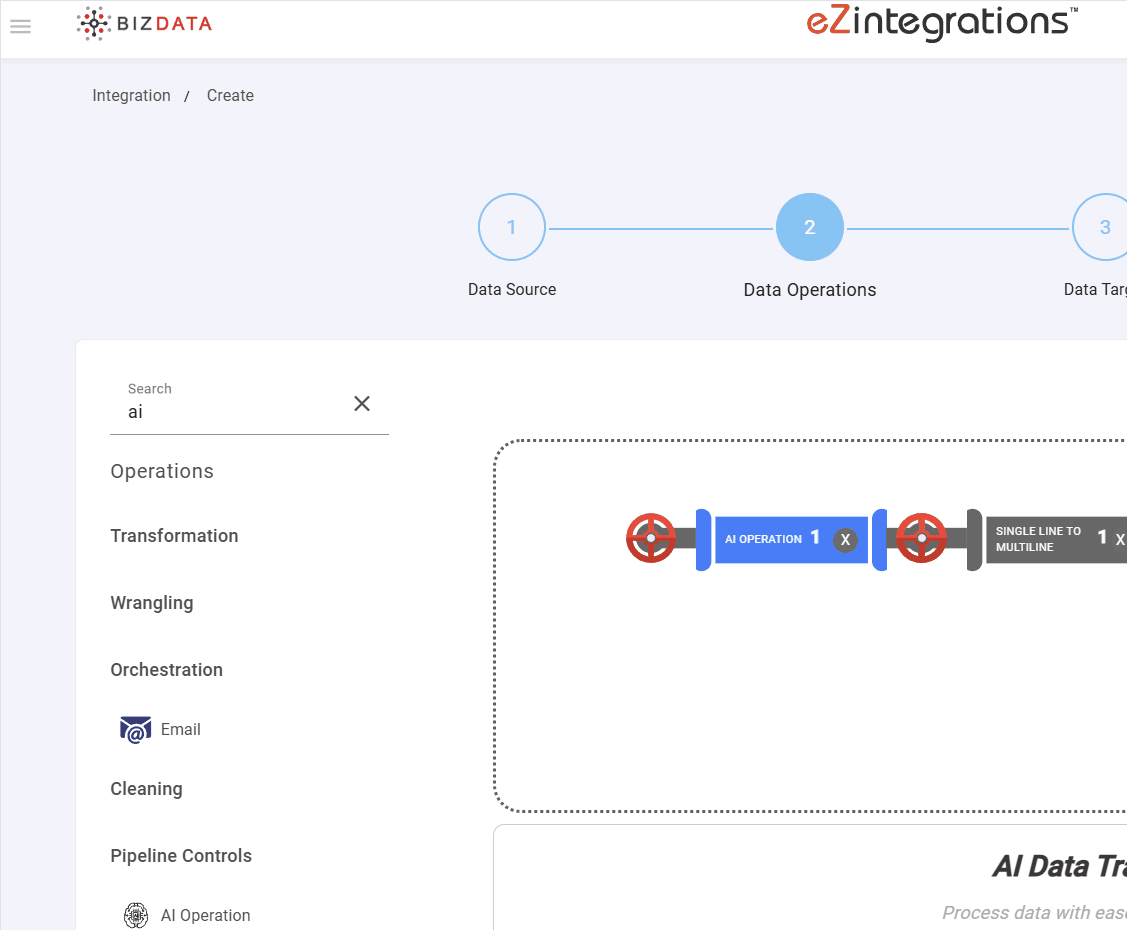Select the Single Line to Multiline block
1127x930 pixels.
point(1040,539)
